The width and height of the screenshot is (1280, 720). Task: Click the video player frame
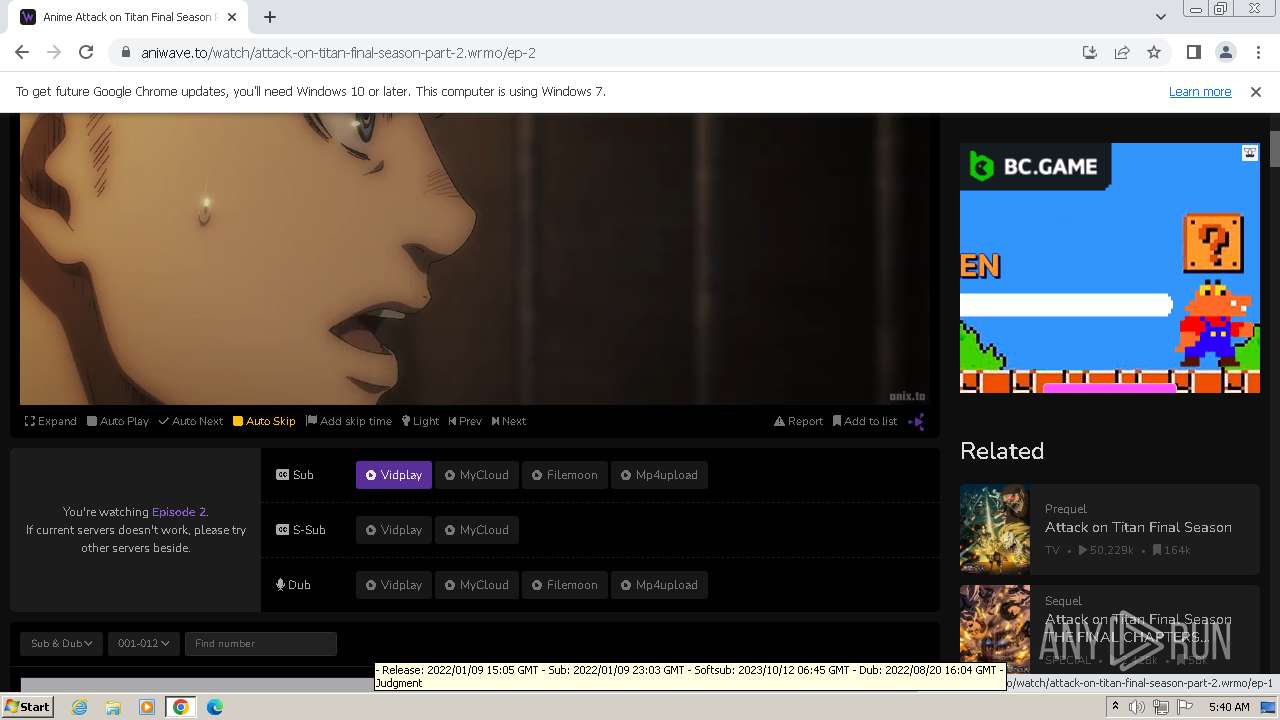(x=475, y=259)
